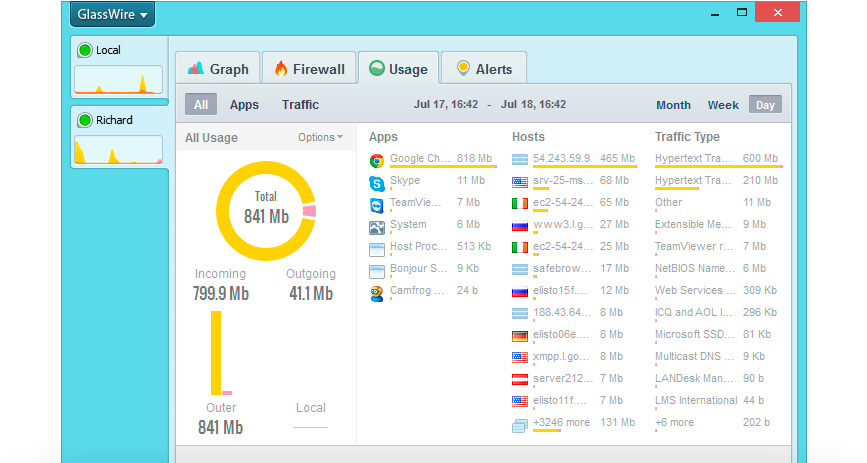Switch time range to Day
The height and width of the screenshot is (463, 867).
765,105
